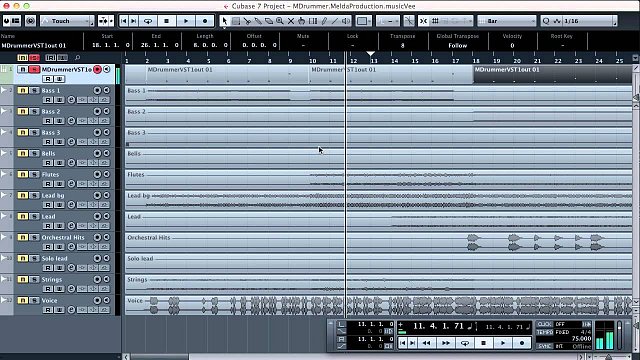Expand the Bass 1 track lanes

[4, 90]
